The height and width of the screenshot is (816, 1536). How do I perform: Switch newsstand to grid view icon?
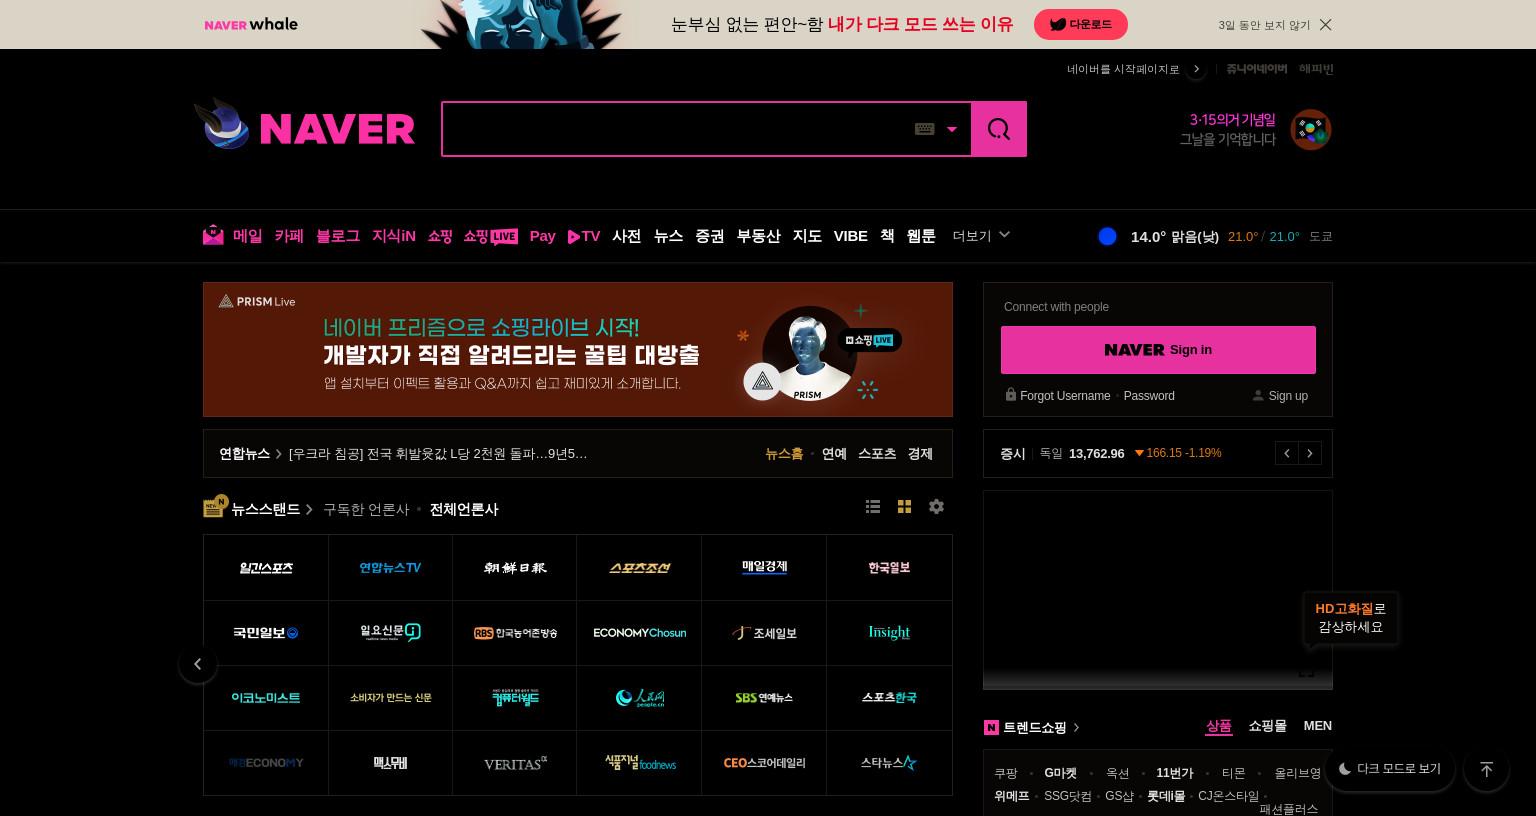904,507
